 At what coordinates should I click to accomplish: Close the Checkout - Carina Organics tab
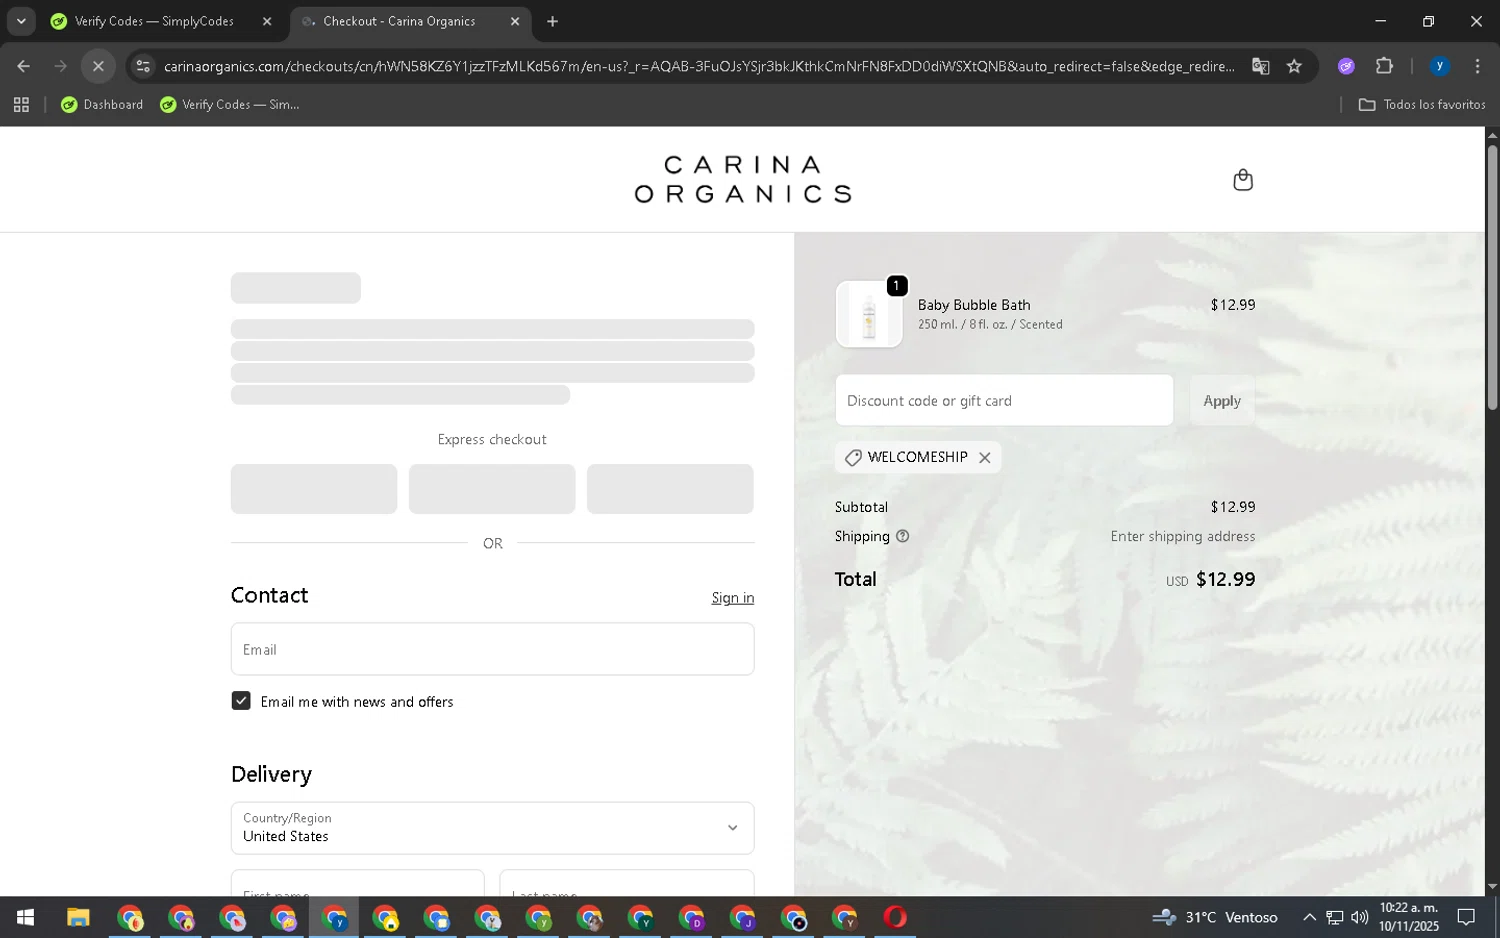tap(515, 21)
